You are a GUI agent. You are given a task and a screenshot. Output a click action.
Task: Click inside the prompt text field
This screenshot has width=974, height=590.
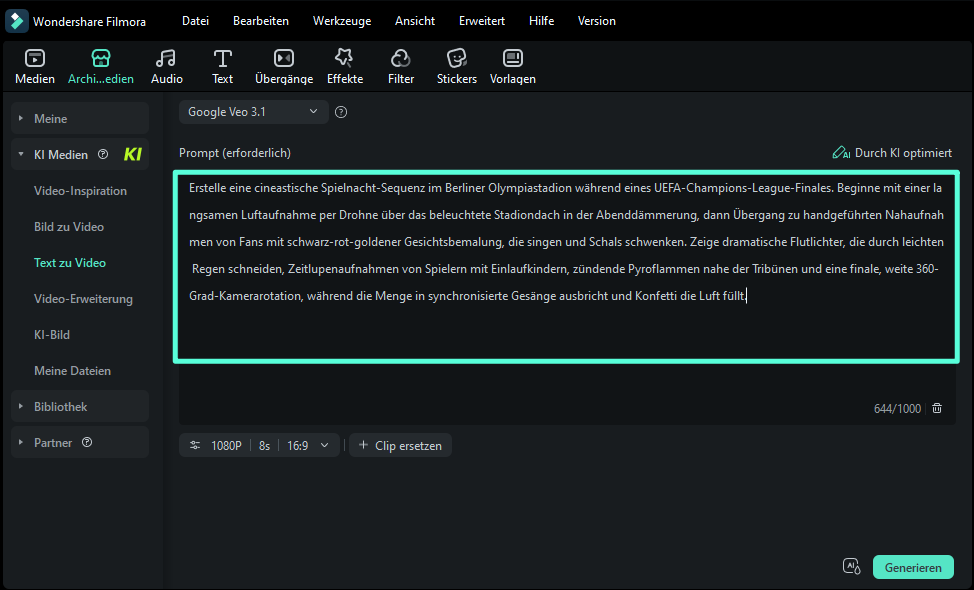click(x=565, y=330)
